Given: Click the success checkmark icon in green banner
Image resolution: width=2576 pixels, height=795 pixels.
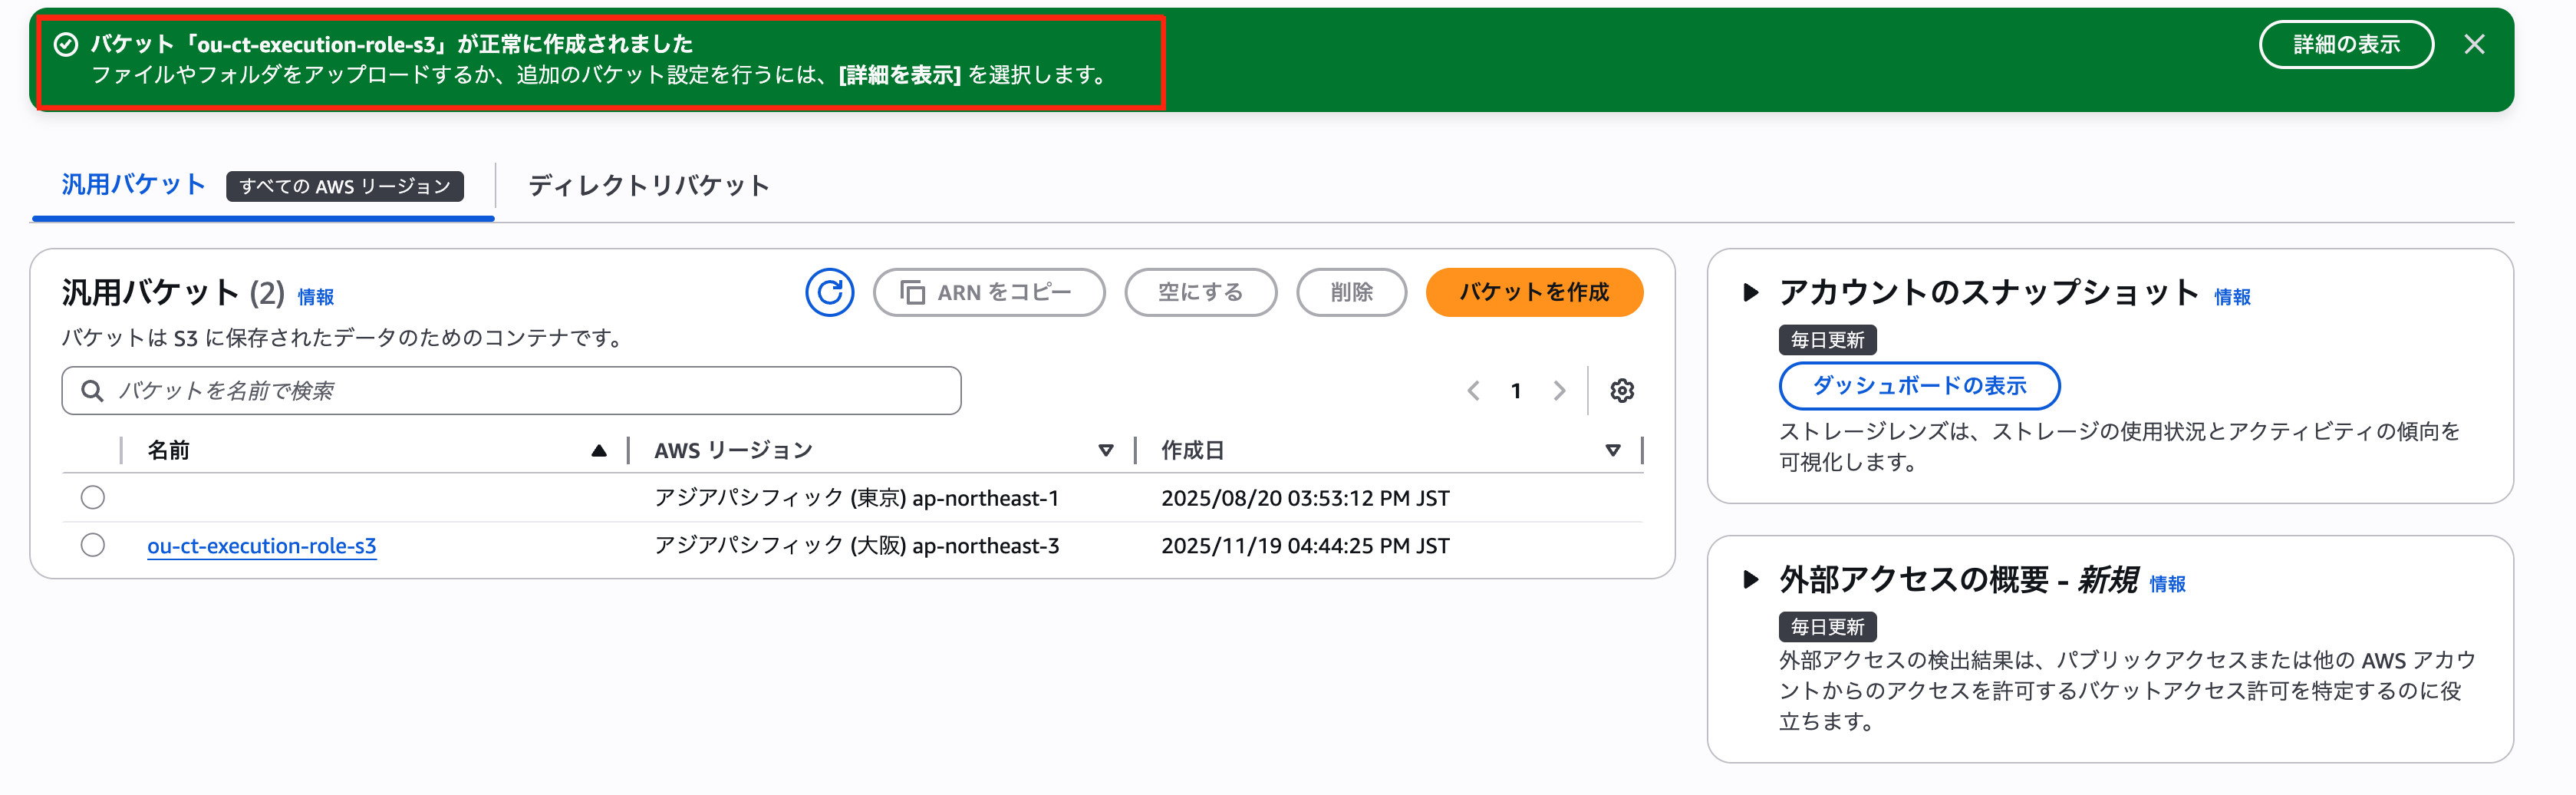Looking at the screenshot, I should pyautogui.click(x=65, y=43).
